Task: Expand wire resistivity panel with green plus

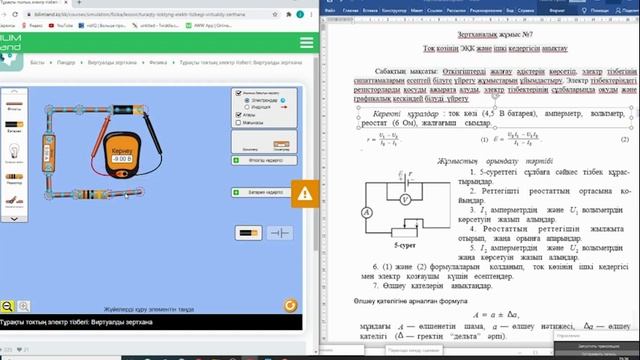Action: (x=236, y=160)
